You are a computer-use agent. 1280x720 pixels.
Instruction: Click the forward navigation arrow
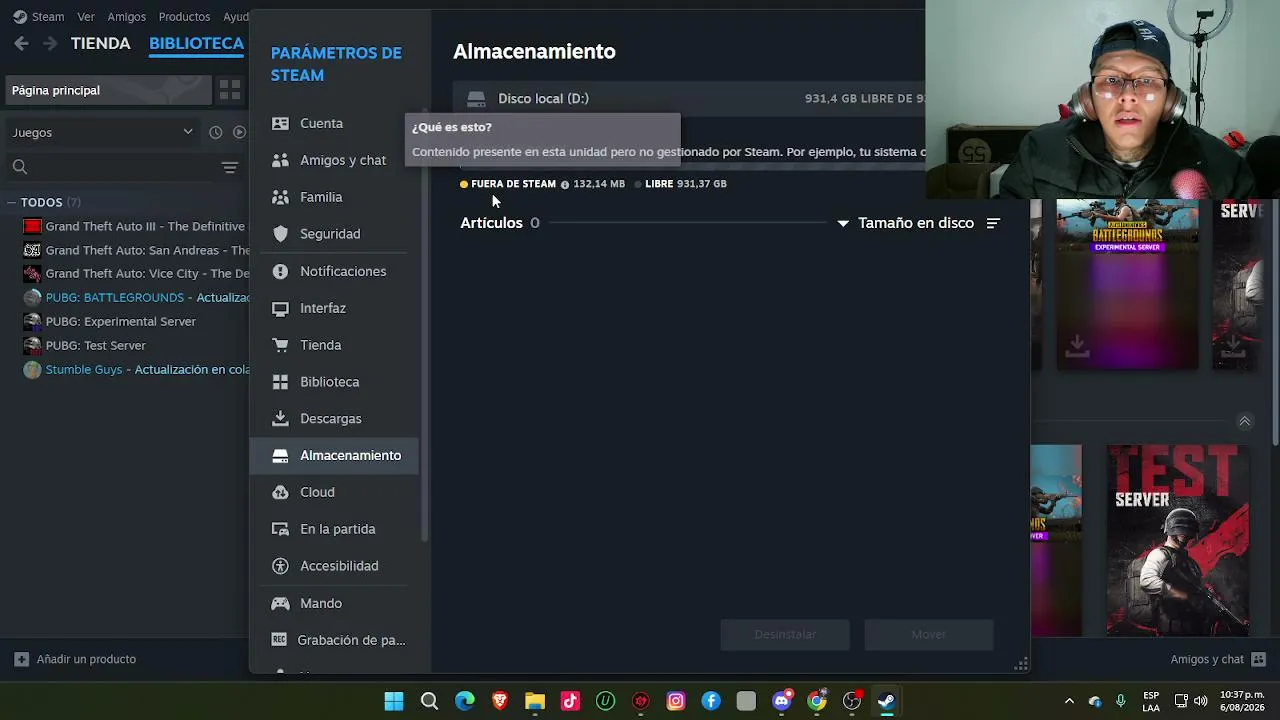pyautogui.click(x=49, y=43)
